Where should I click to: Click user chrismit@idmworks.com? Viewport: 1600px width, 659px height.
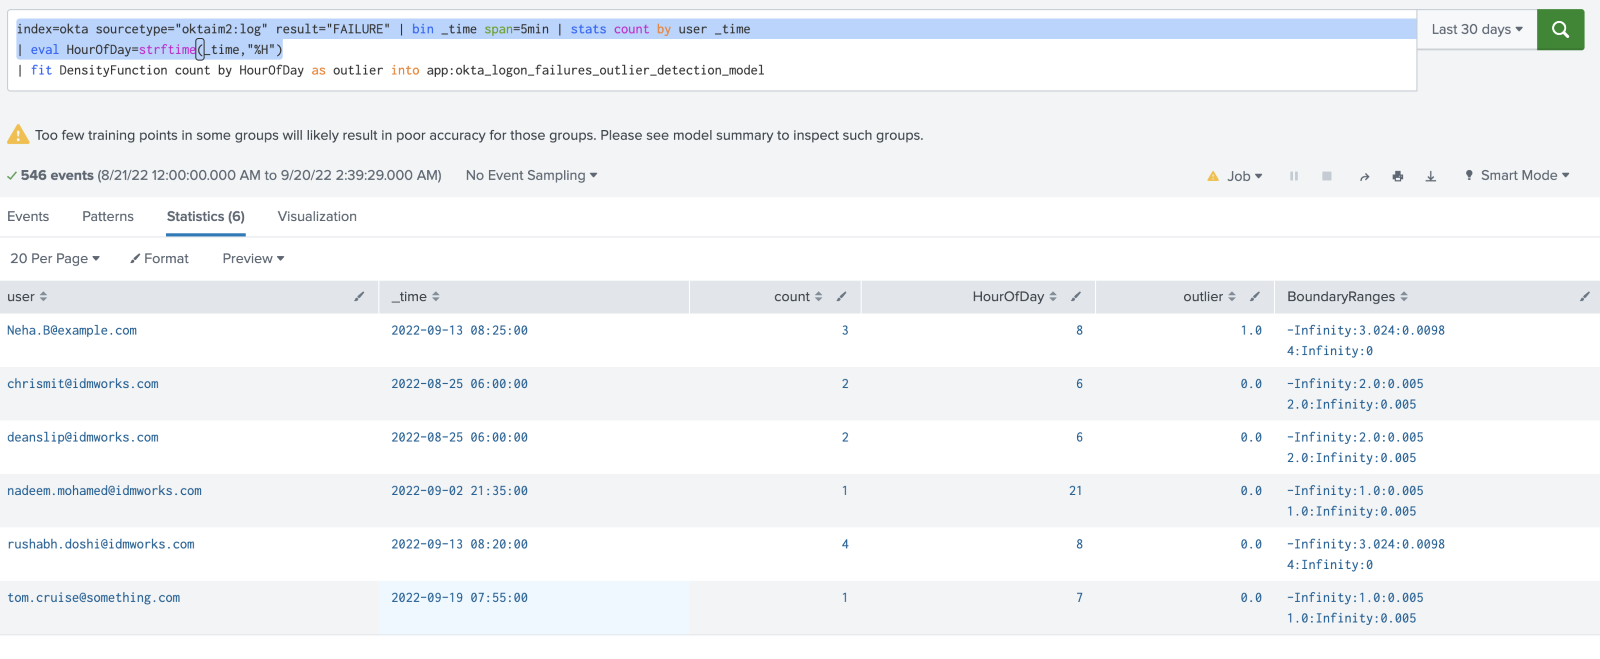83,384
